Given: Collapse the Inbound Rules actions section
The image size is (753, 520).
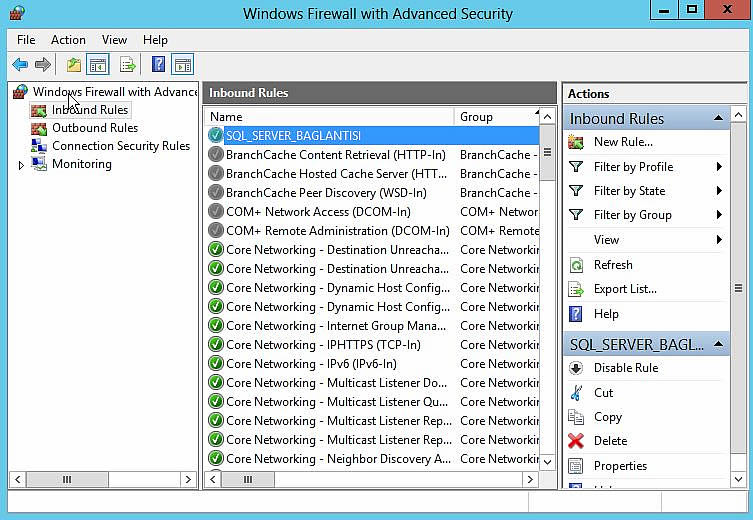Looking at the screenshot, I should click(x=718, y=119).
